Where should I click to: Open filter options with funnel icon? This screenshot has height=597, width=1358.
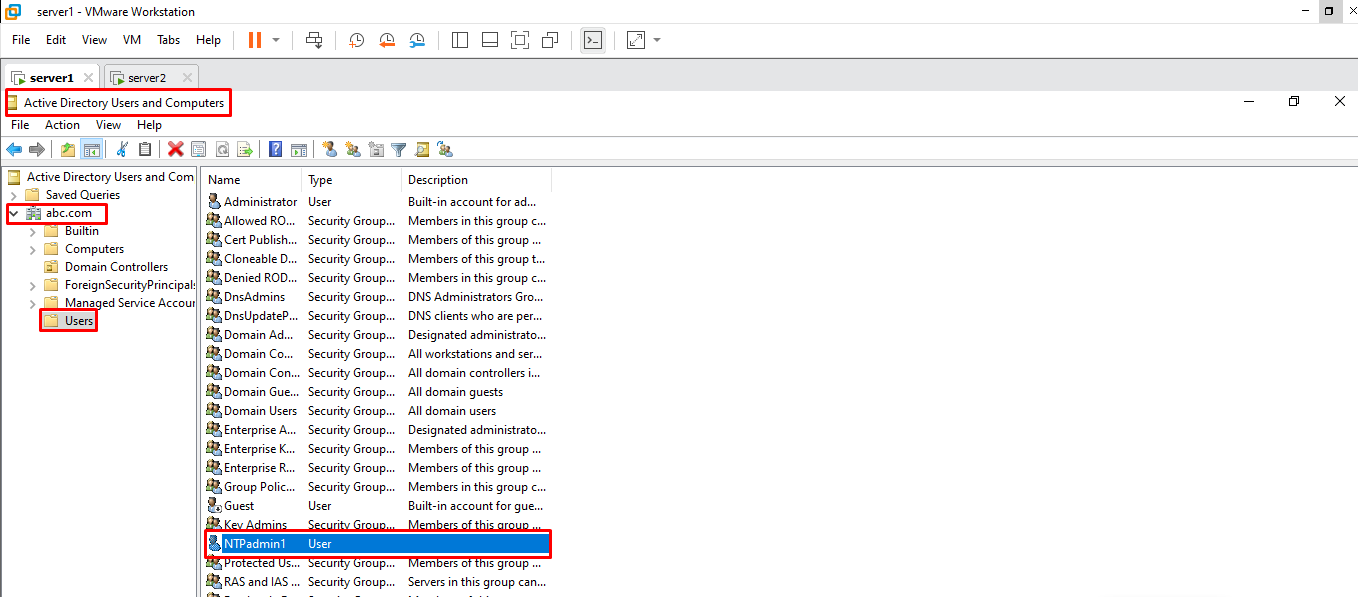point(399,149)
